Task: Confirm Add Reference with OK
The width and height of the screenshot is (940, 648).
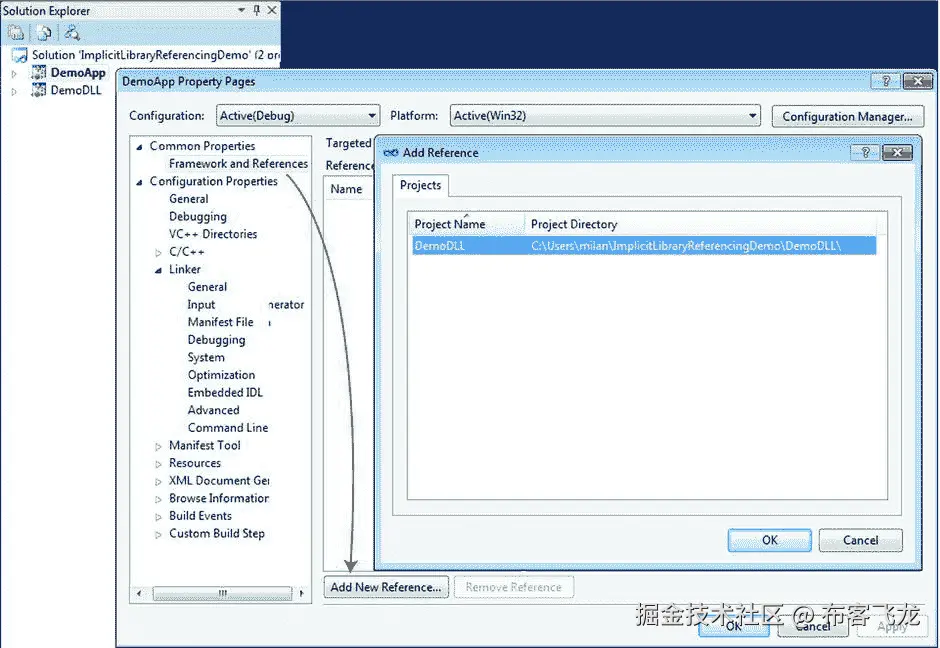Action: click(770, 540)
